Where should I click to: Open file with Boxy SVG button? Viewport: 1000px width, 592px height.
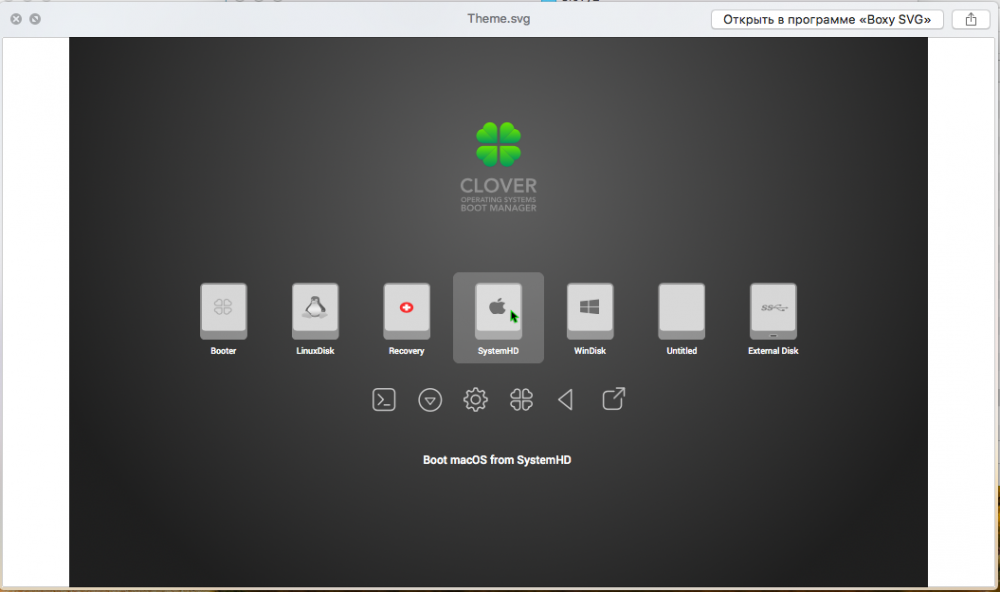tap(827, 19)
